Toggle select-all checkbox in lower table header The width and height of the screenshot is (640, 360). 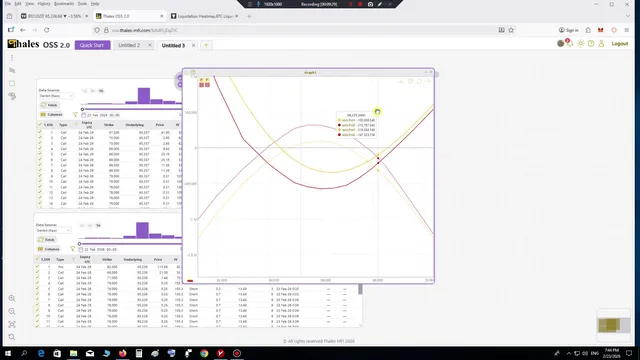(37, 259)
